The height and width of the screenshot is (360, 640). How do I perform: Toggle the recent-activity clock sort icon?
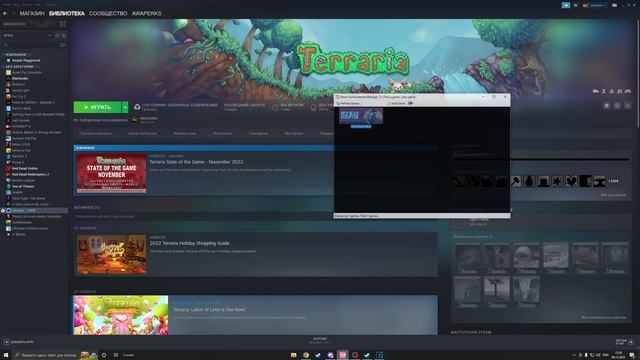coord(57,36)
